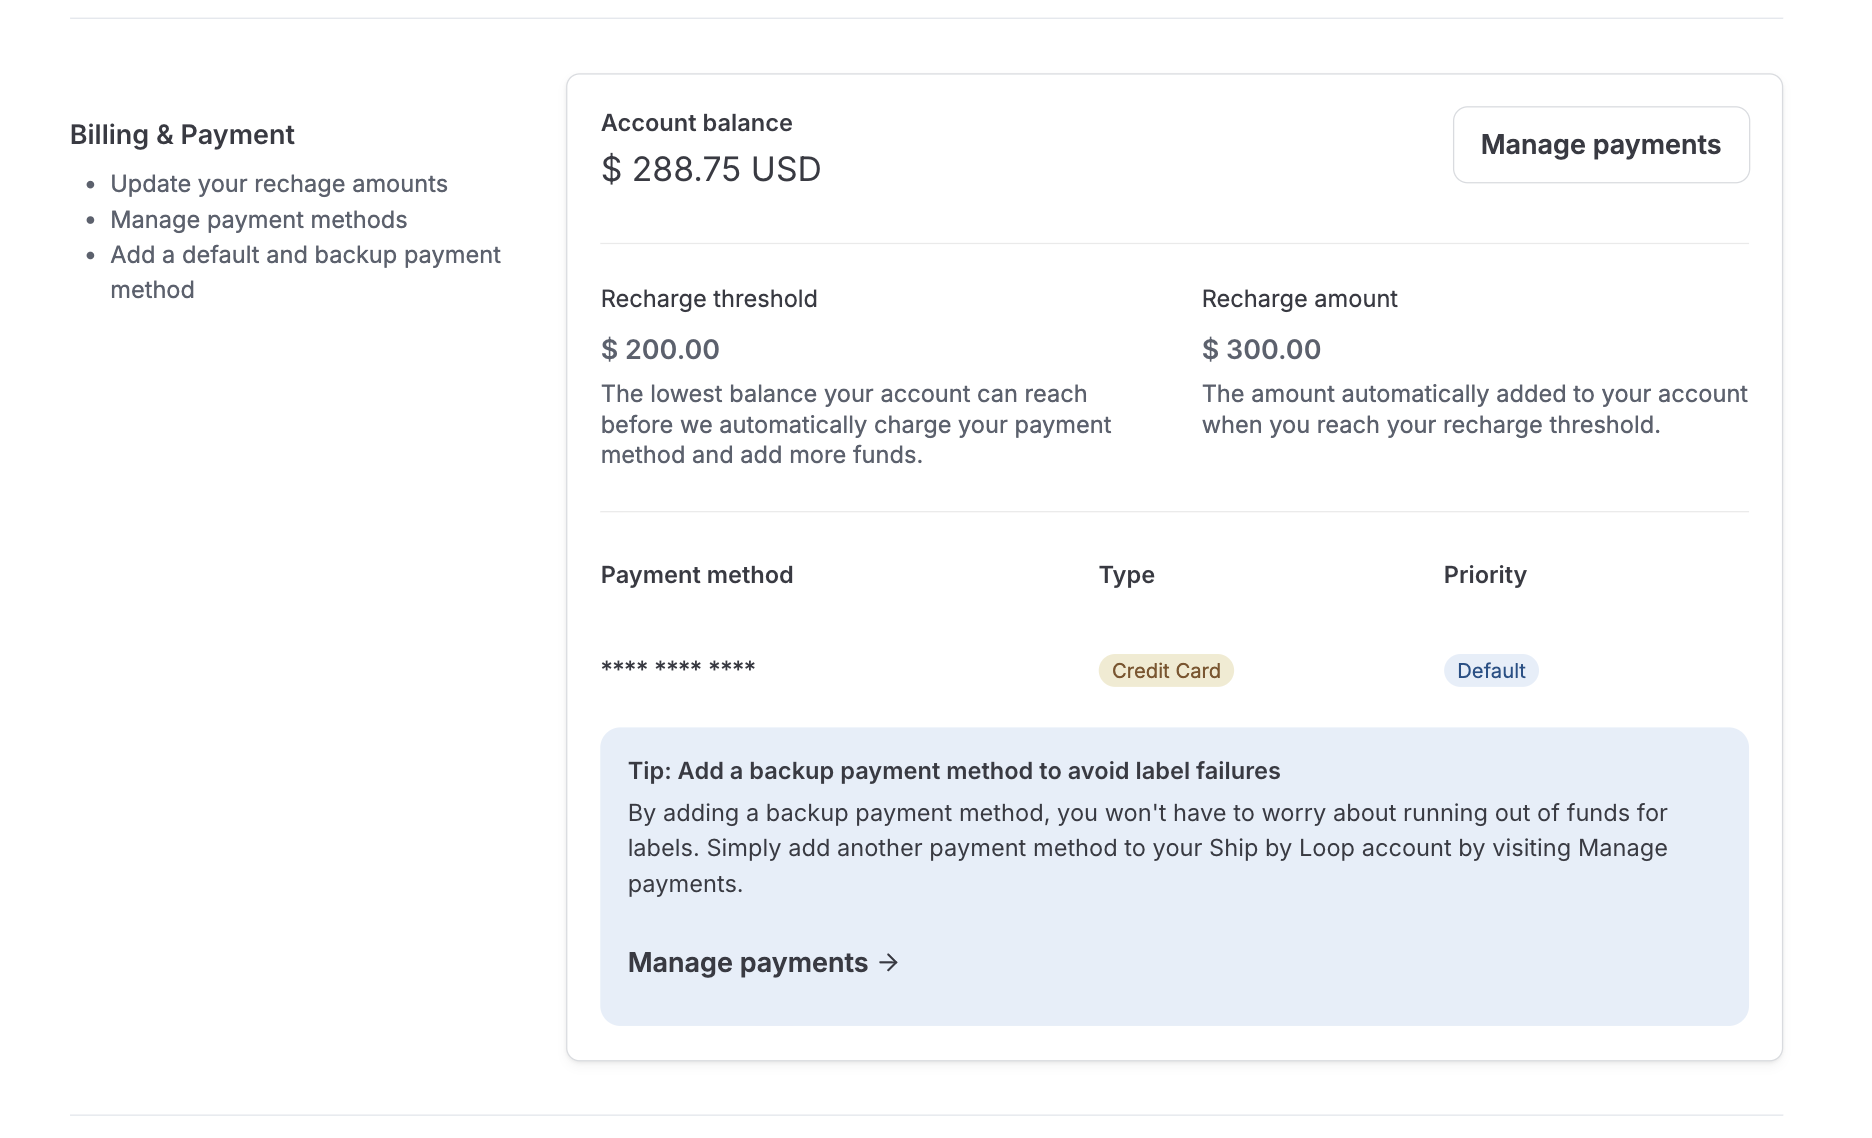Image resolution: width=1872 pixels, height=1138 pixels.
Task: Click the $ 288.75 USD balance amount
Action: point(710,169)
